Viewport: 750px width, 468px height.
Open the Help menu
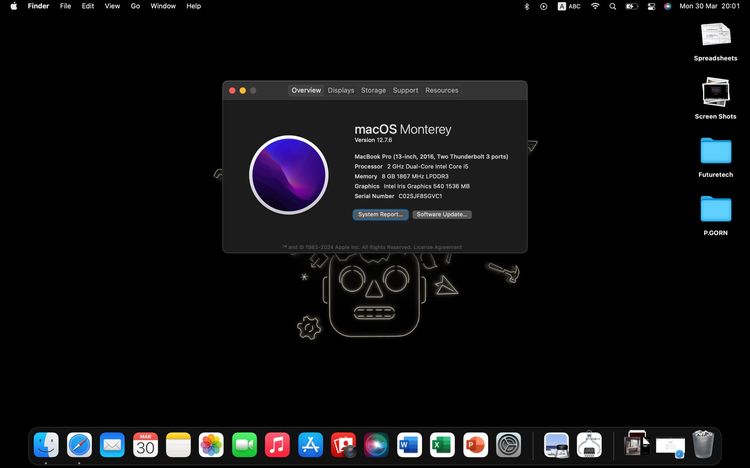click(194, 6)
